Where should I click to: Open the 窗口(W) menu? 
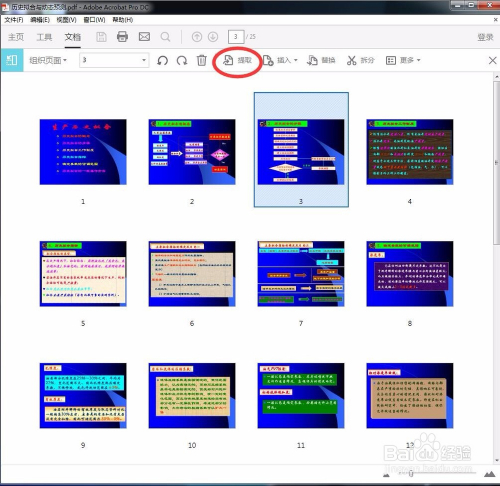coord(94,20)
